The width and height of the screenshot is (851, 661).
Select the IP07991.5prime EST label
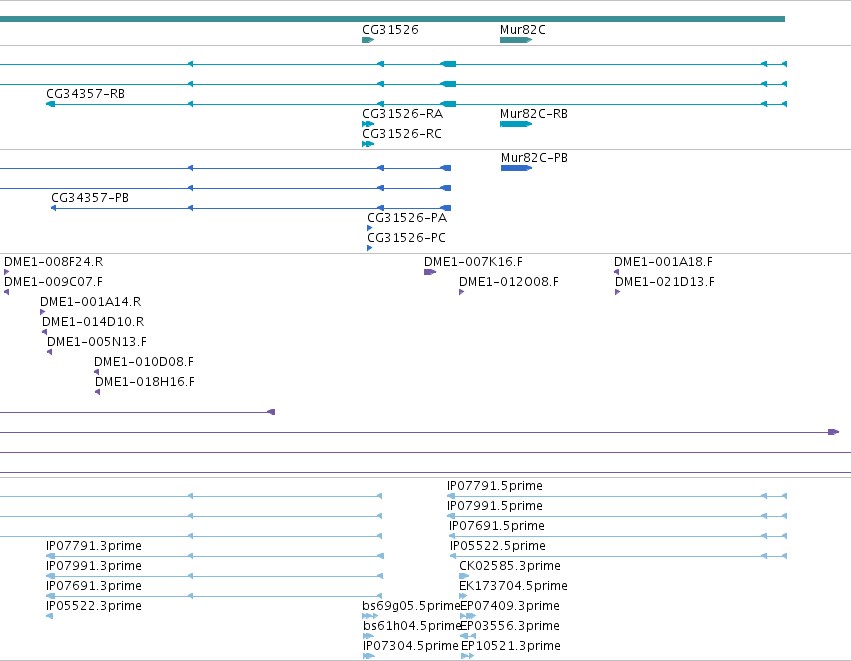click(x=495, y=506)
